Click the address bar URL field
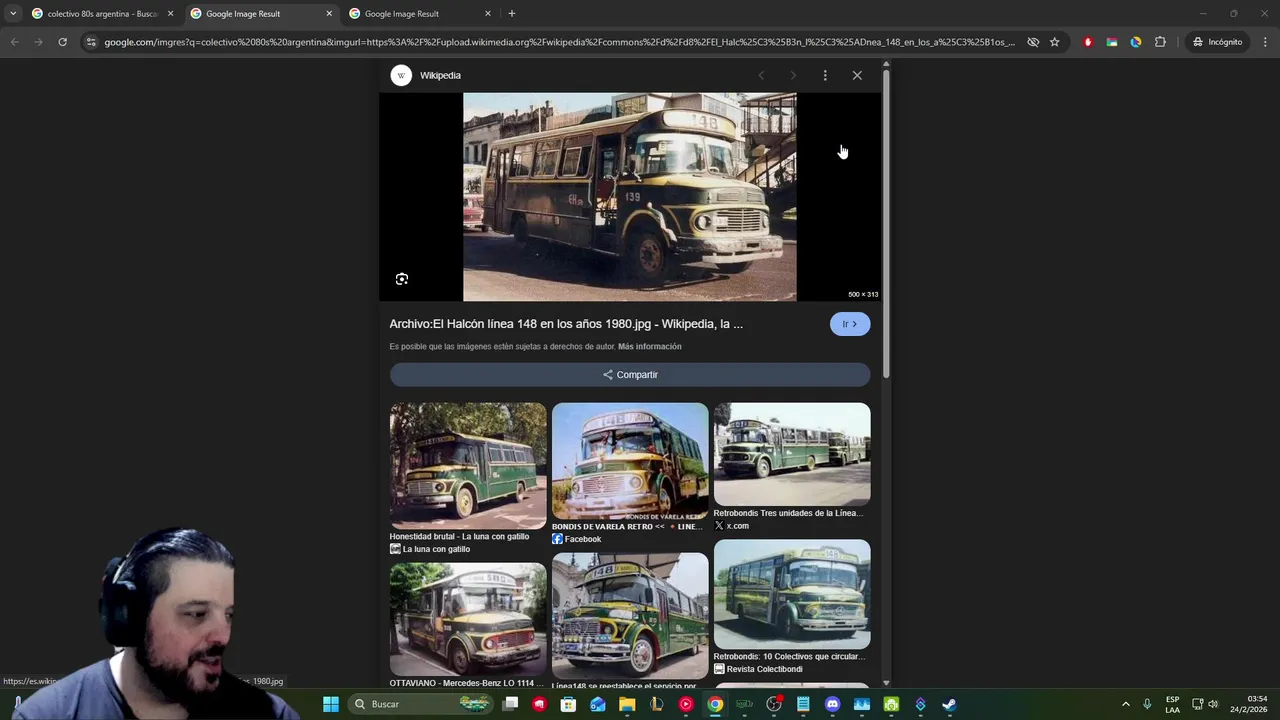 [559, 42]
